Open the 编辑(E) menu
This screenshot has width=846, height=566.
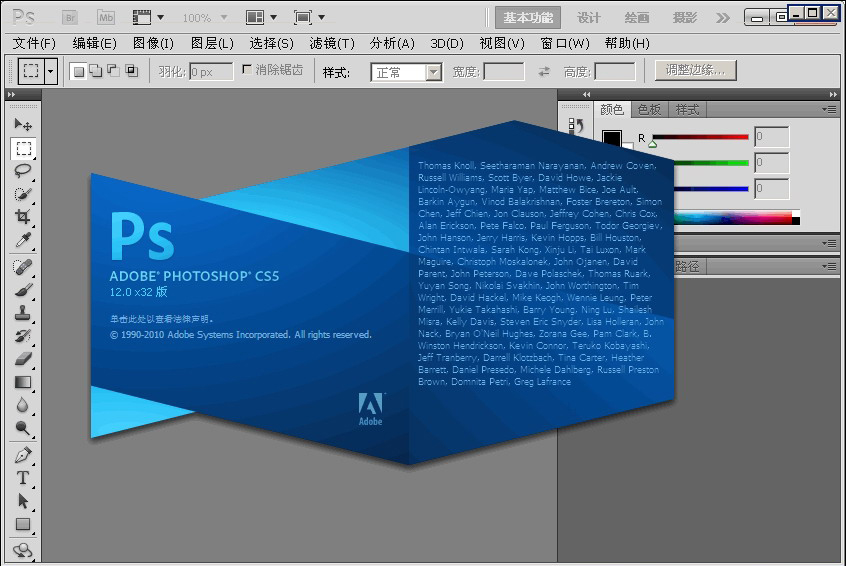[x=94, y=43]
